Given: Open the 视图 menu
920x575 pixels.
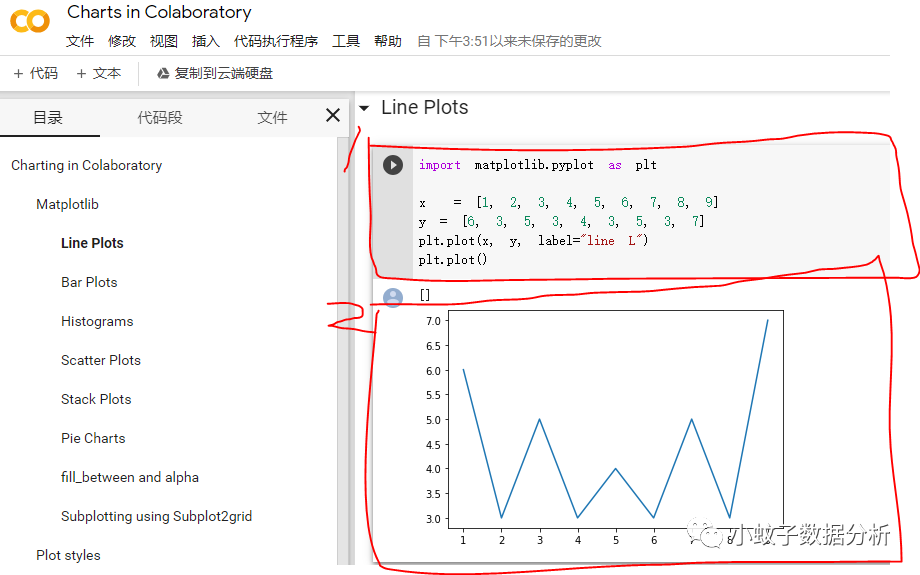Looking at the screenshot, I should pos(164,41).
